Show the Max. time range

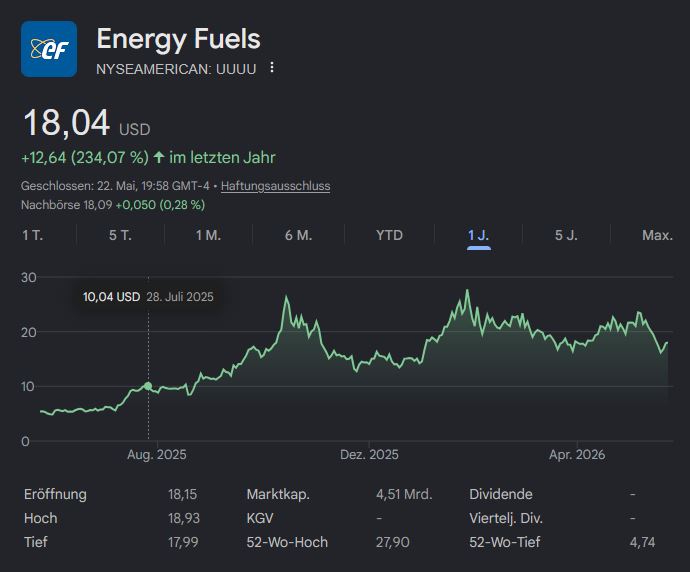657,235
